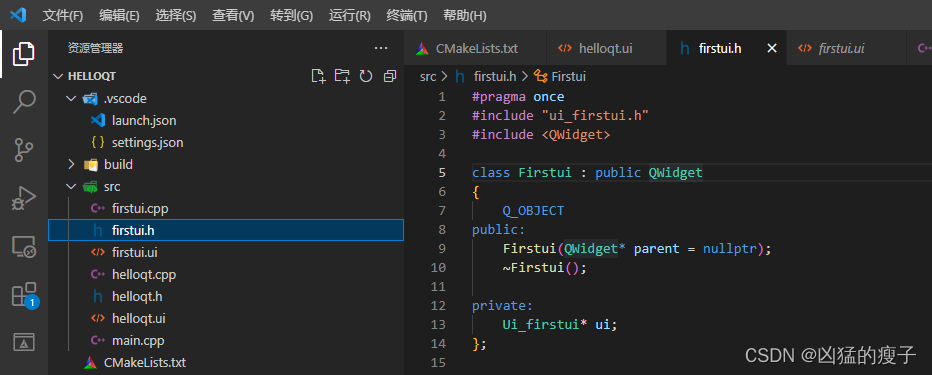Open the Explorer view in activity bar
The width and height of the screenshot is (932, 375).
click(x=24, y=54)
